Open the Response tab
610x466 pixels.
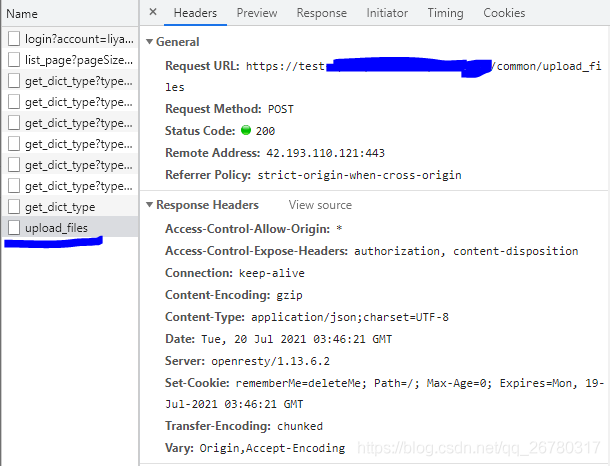pos(322,13)
